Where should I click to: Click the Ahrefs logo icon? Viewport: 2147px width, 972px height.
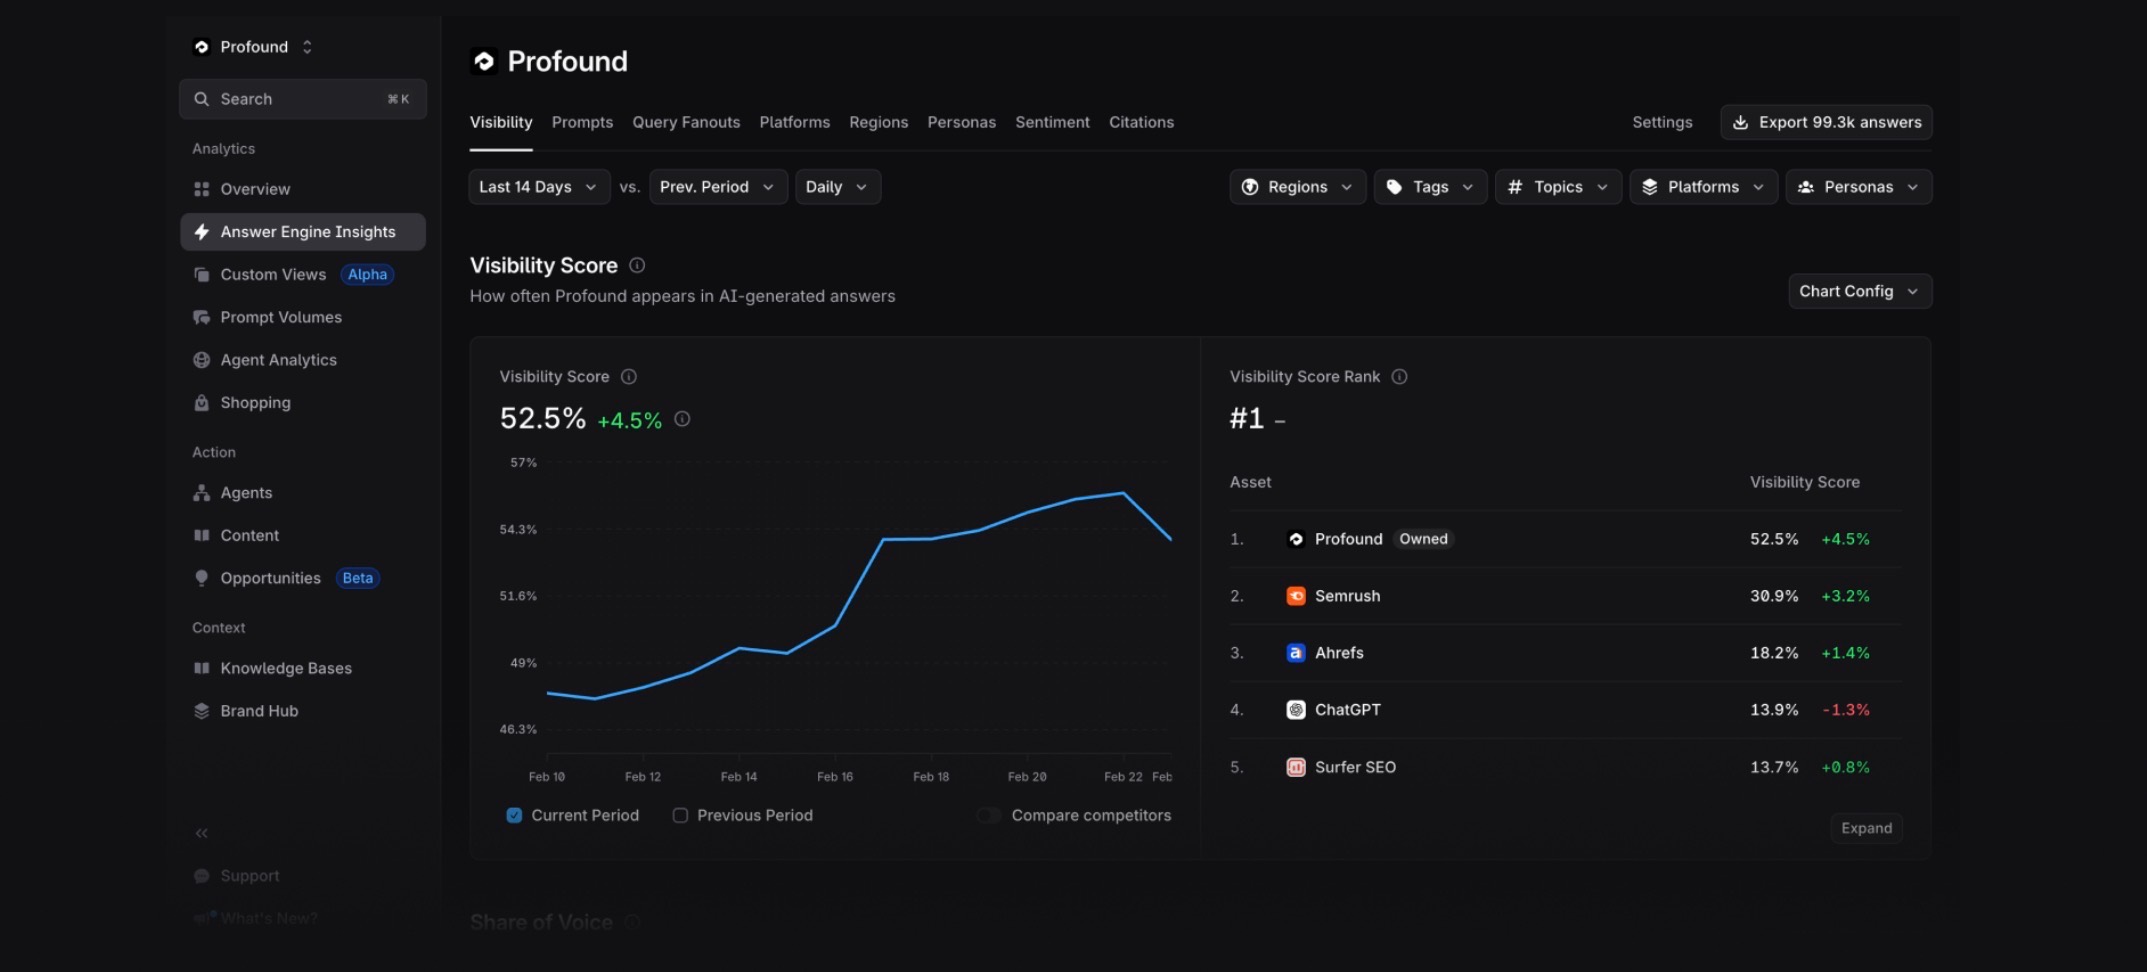point(1296,653)
